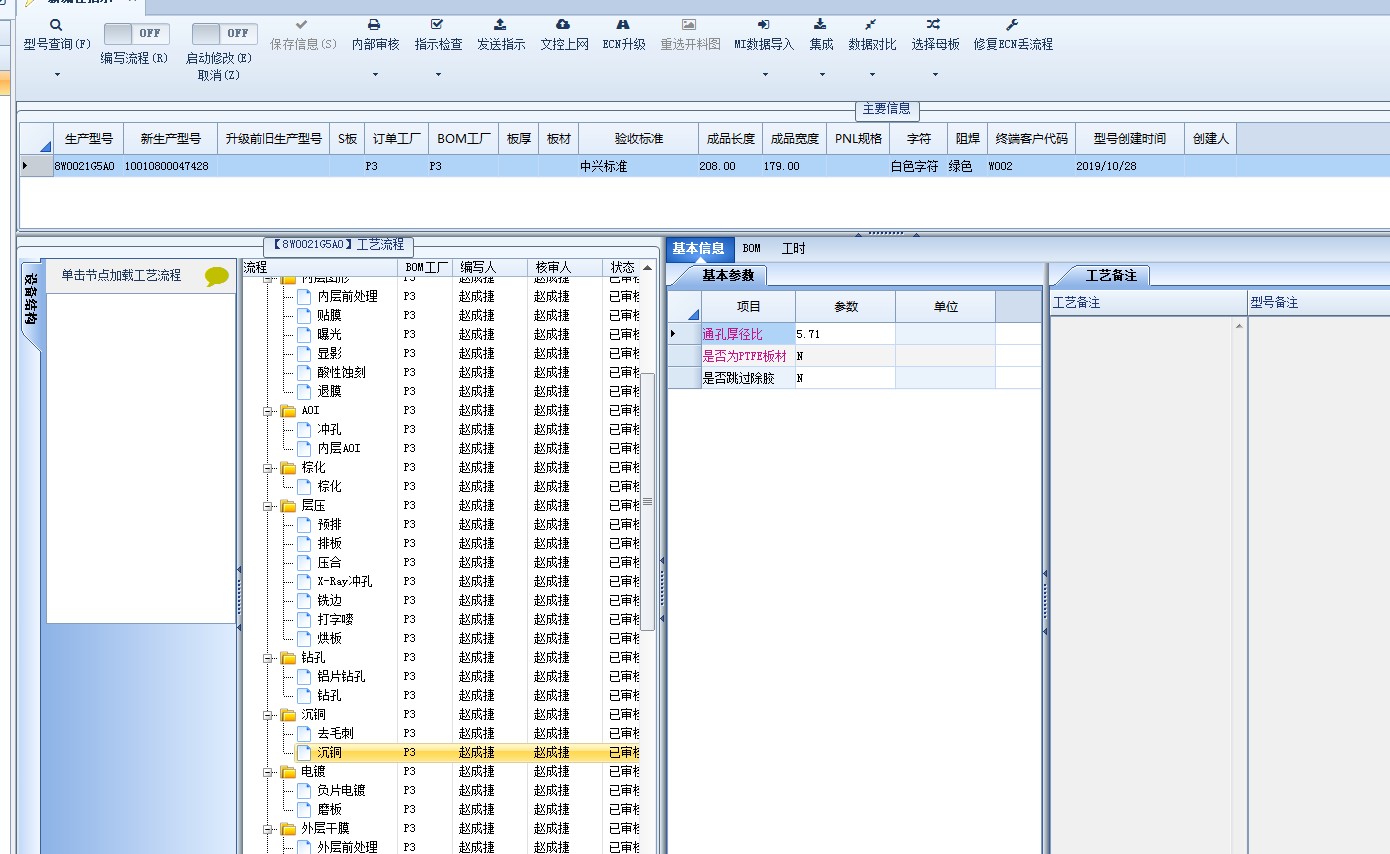The image size is (1390, 854).
Task: Click the 型号查询 magnifier icon
Action: click(56, 24)
